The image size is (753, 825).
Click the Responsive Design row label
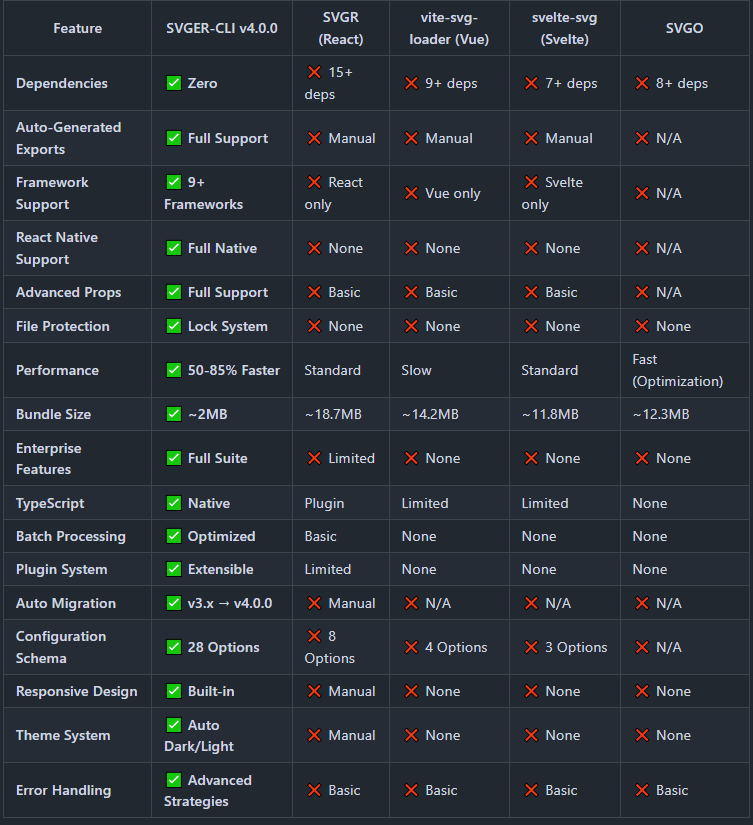[76, 691]
